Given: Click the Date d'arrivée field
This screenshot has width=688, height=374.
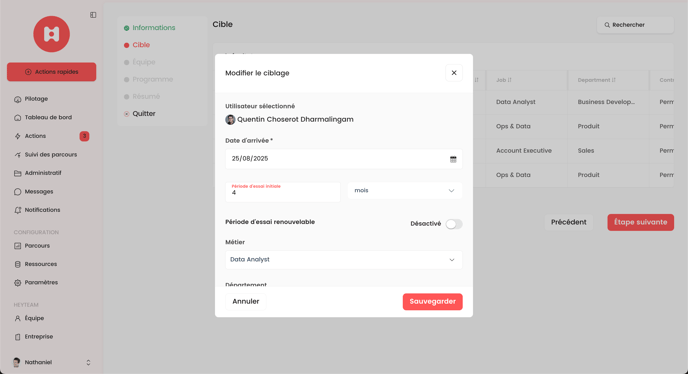Looking at the screenshot, I should click(344, 159).
